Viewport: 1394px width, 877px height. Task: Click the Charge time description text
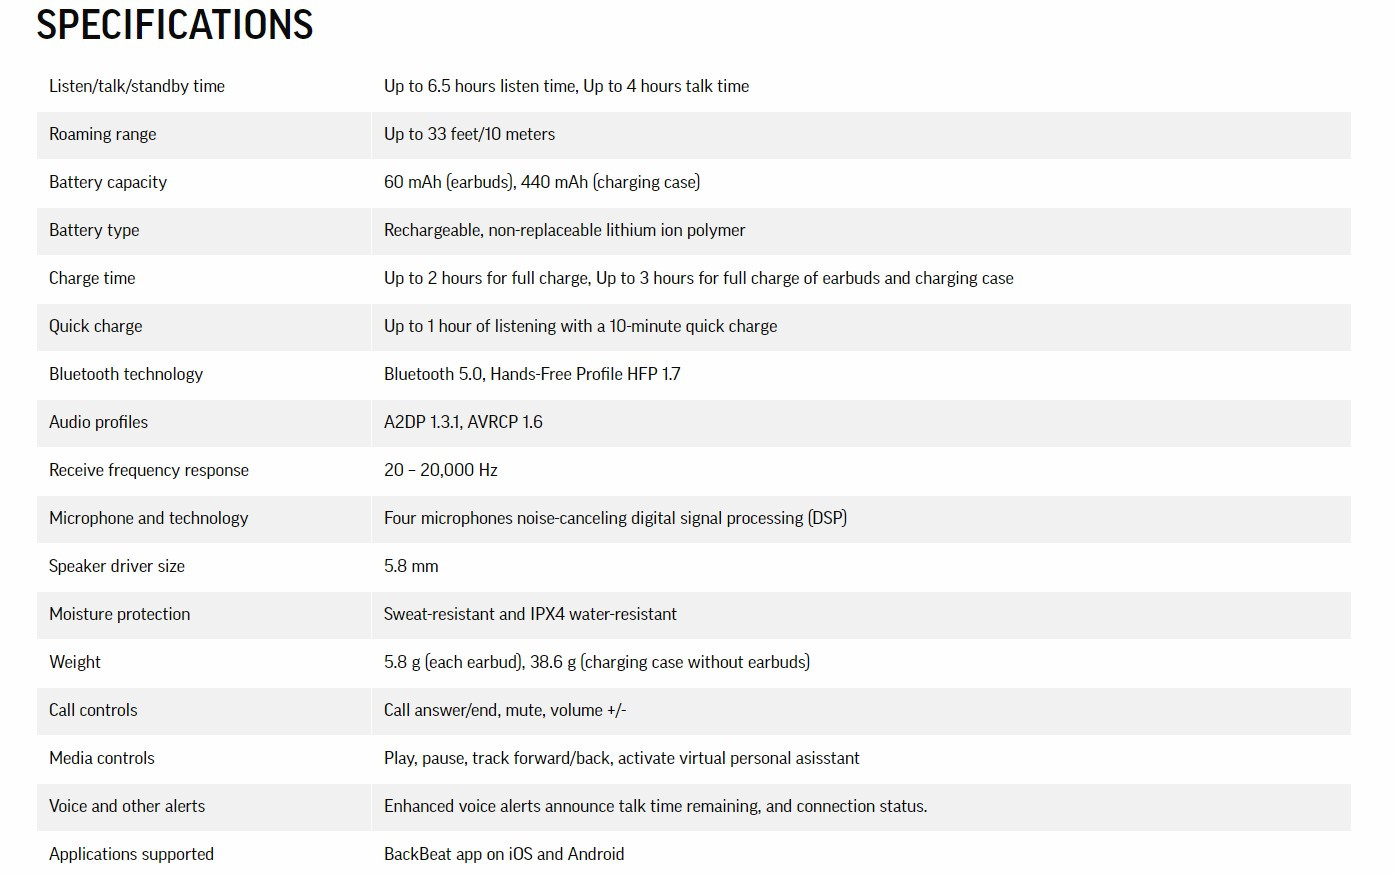tap(698, 278)
